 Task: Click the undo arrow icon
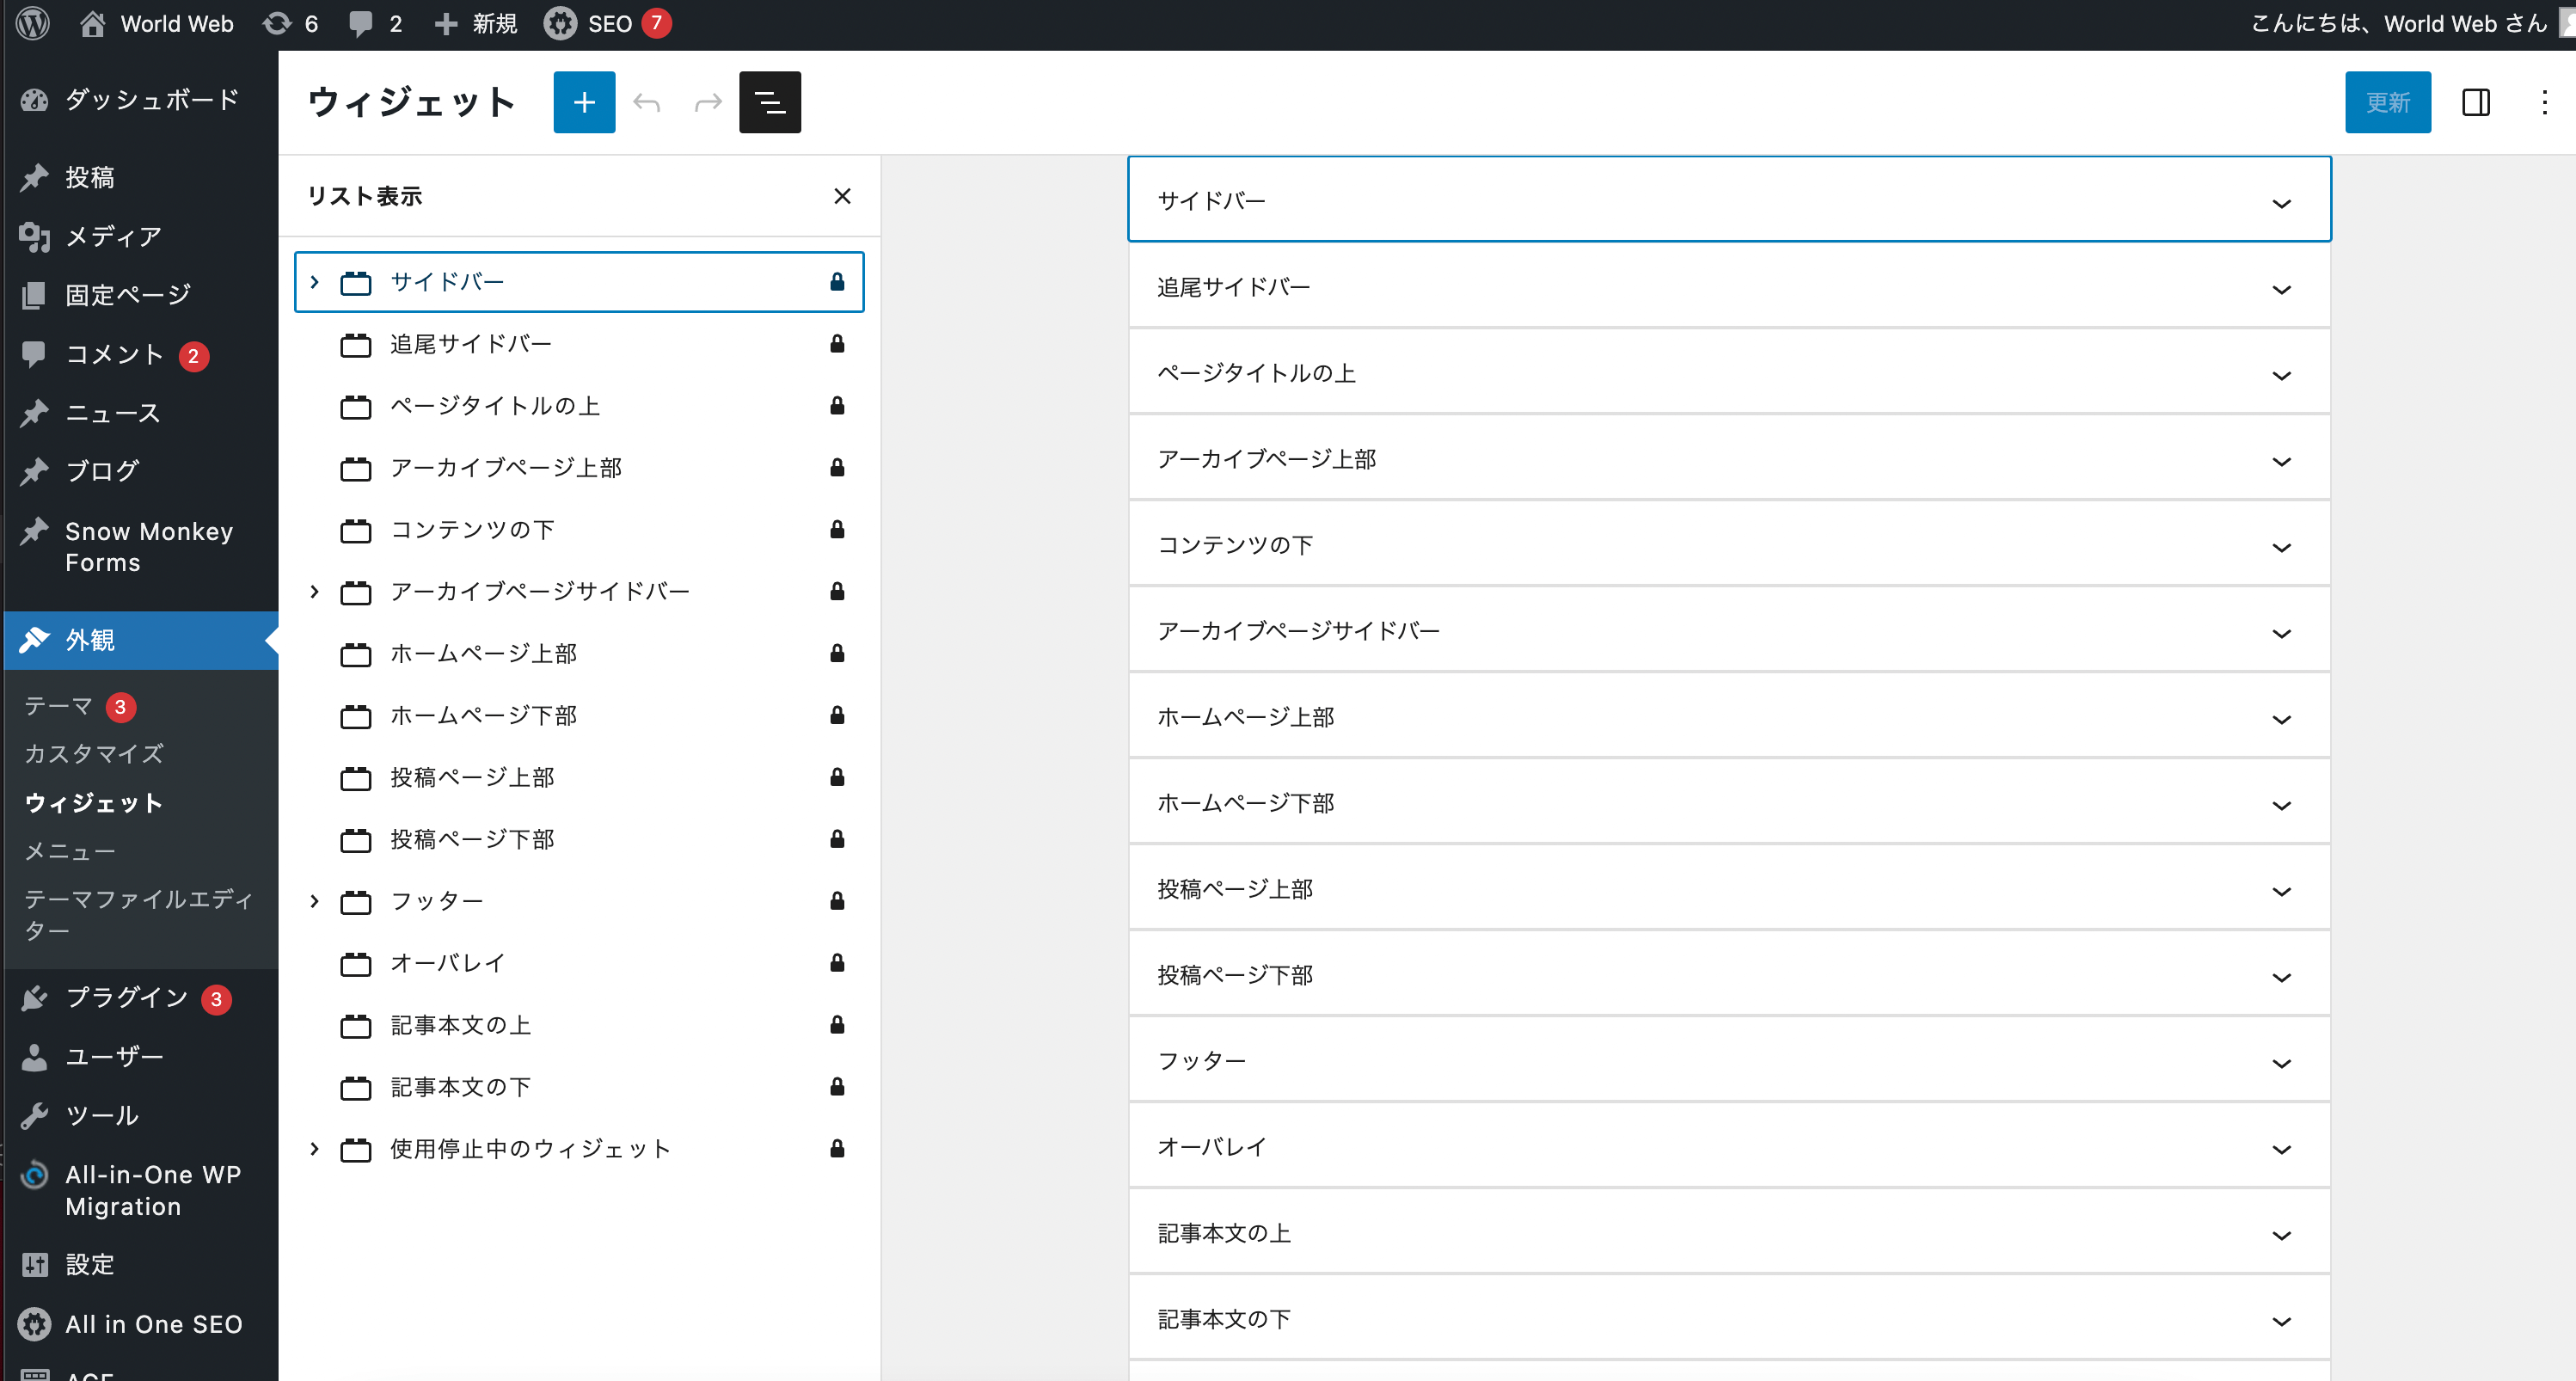(x=647, y=102)
